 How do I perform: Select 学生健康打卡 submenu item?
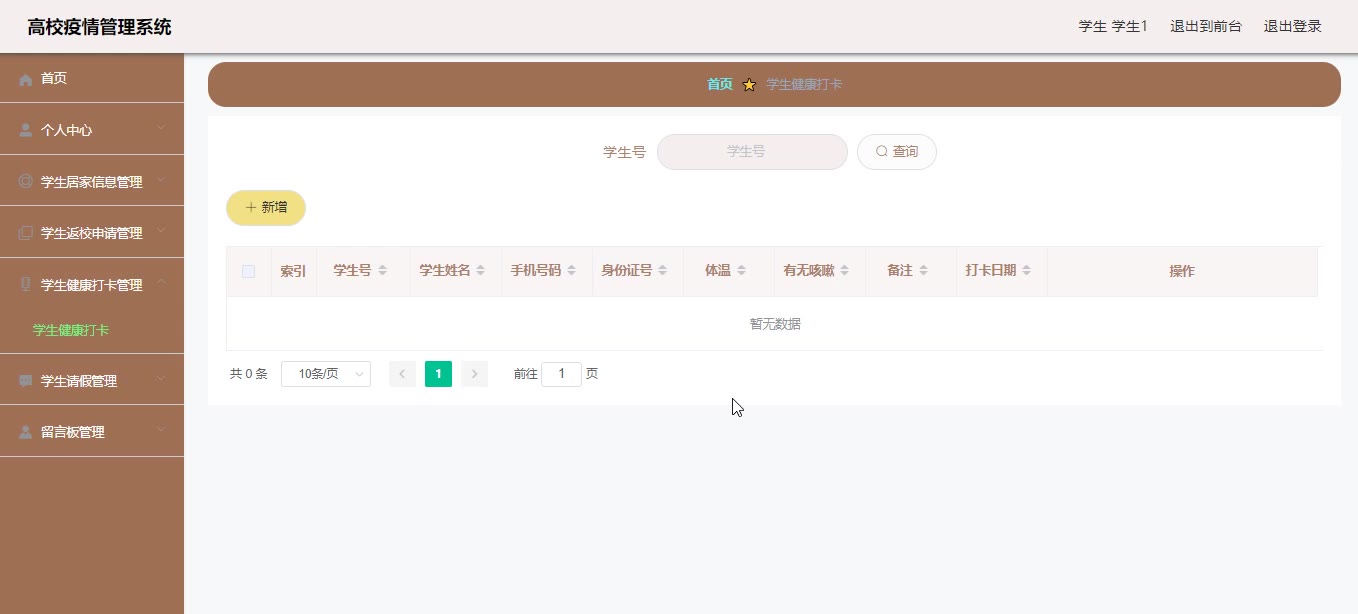pyautogui.click(x=71, y=330)
